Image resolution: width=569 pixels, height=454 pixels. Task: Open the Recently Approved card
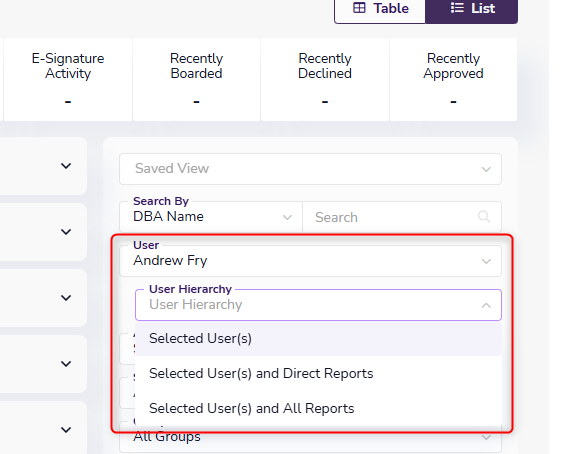[453, 79]
